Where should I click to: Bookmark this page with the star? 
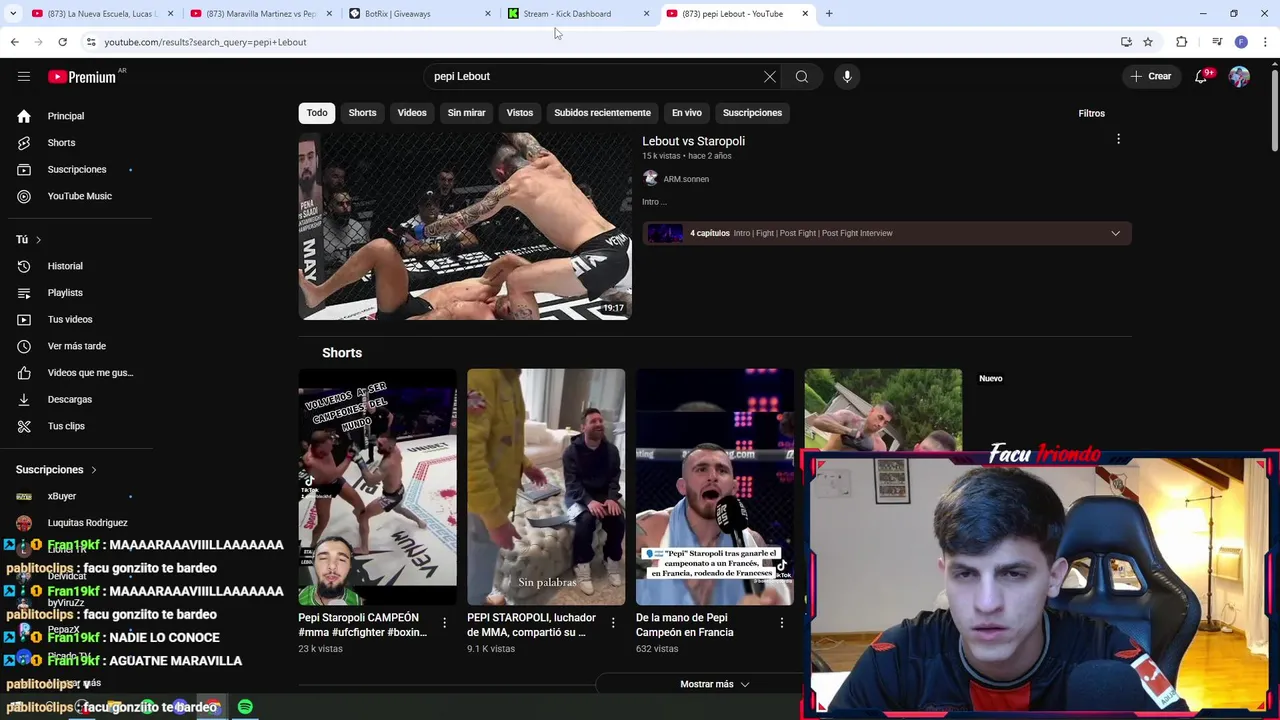(x=1148, y=42)
